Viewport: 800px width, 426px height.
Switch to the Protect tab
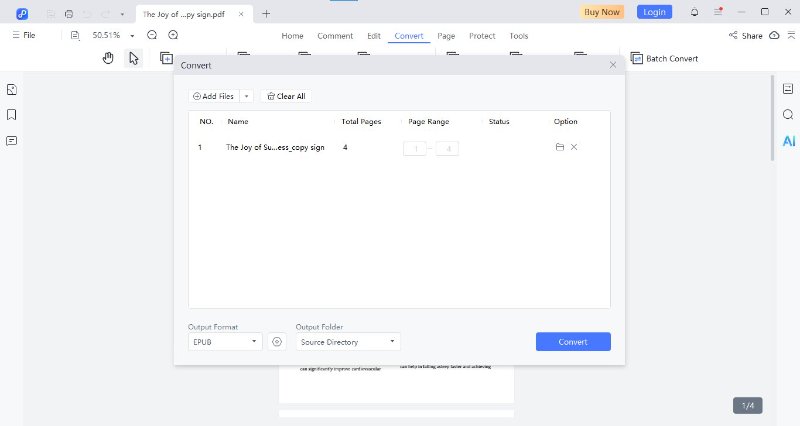click(482, 36)
